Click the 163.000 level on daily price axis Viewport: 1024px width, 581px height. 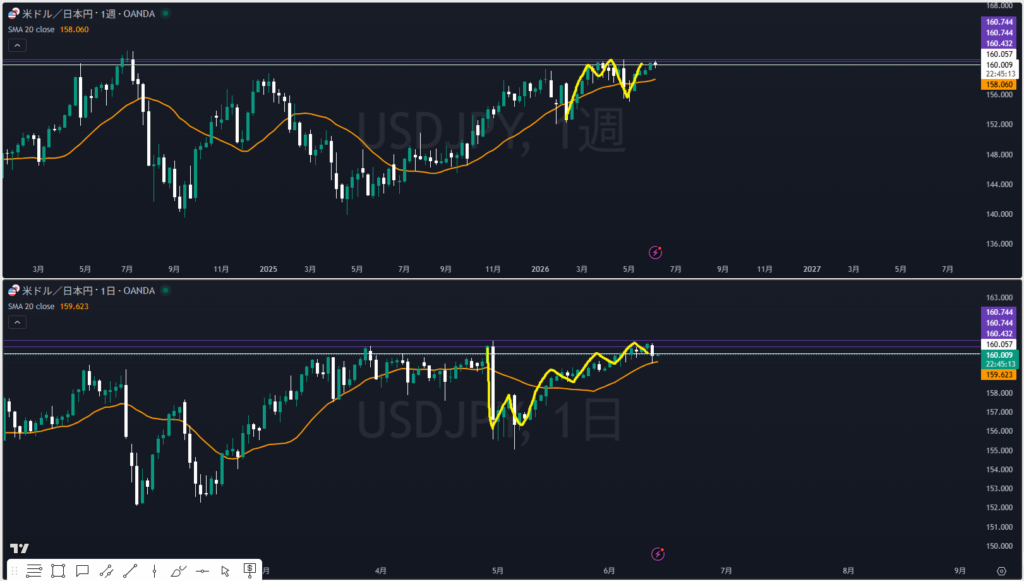[x=999, y=297]
